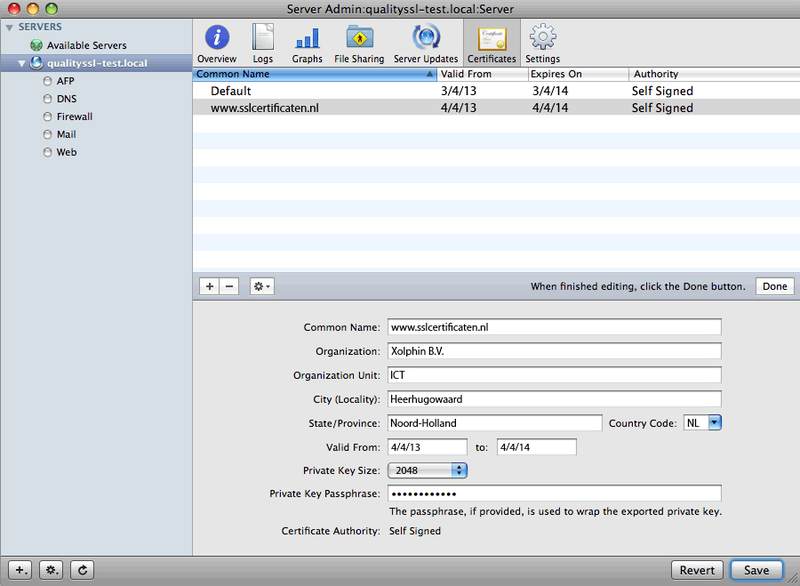Open the Overview toolbar icon

pos(217,44)
